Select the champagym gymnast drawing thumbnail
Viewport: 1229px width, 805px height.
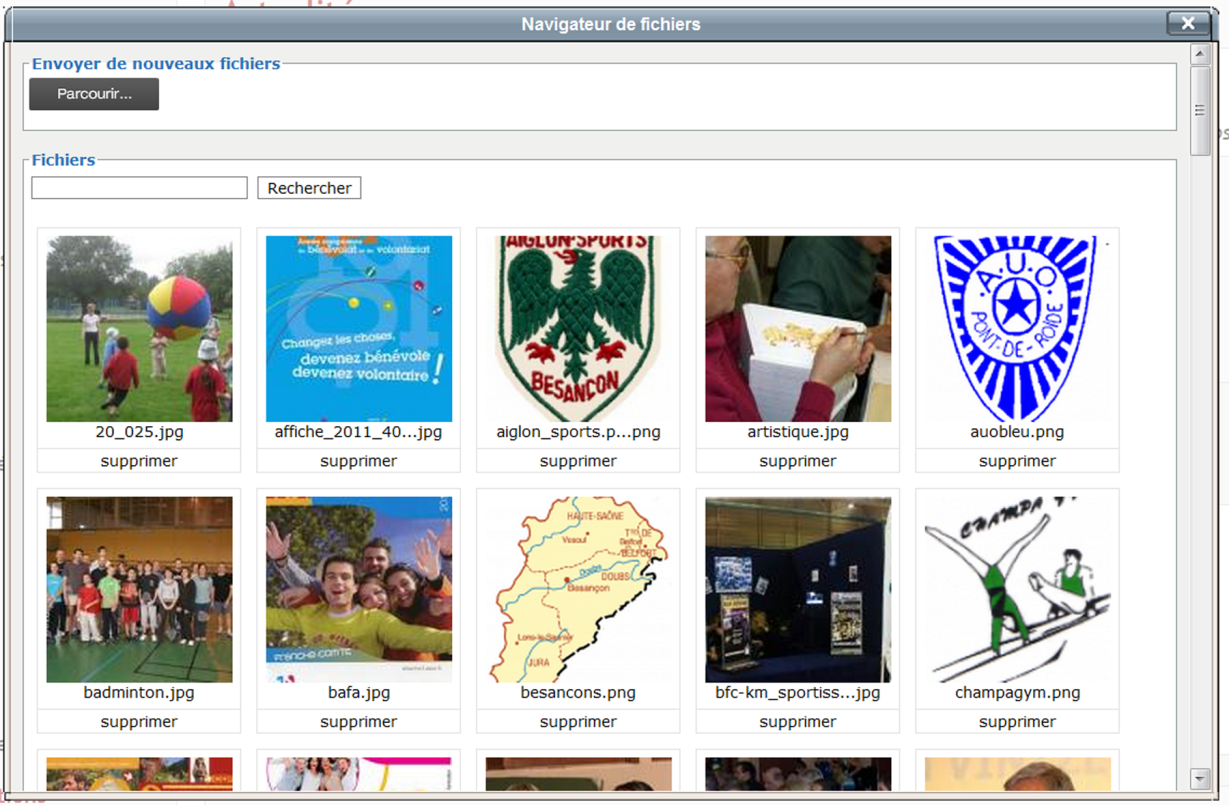1017,589
